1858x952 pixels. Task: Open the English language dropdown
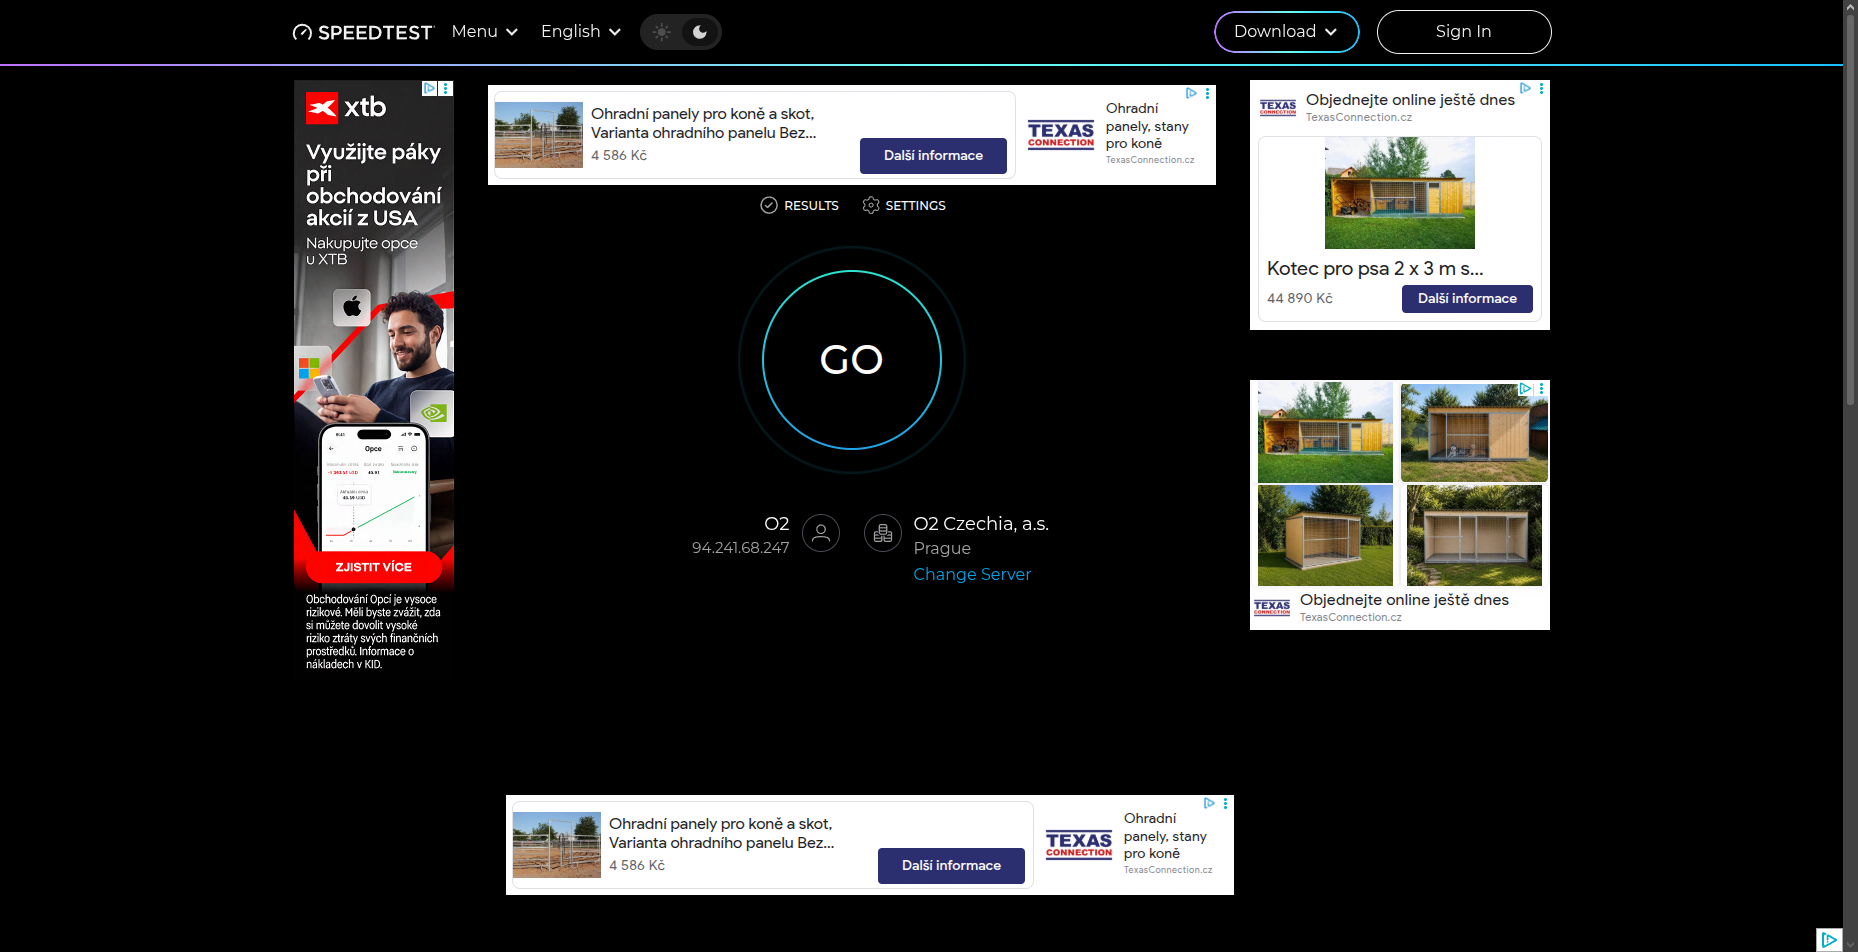[x=581, y=32]
